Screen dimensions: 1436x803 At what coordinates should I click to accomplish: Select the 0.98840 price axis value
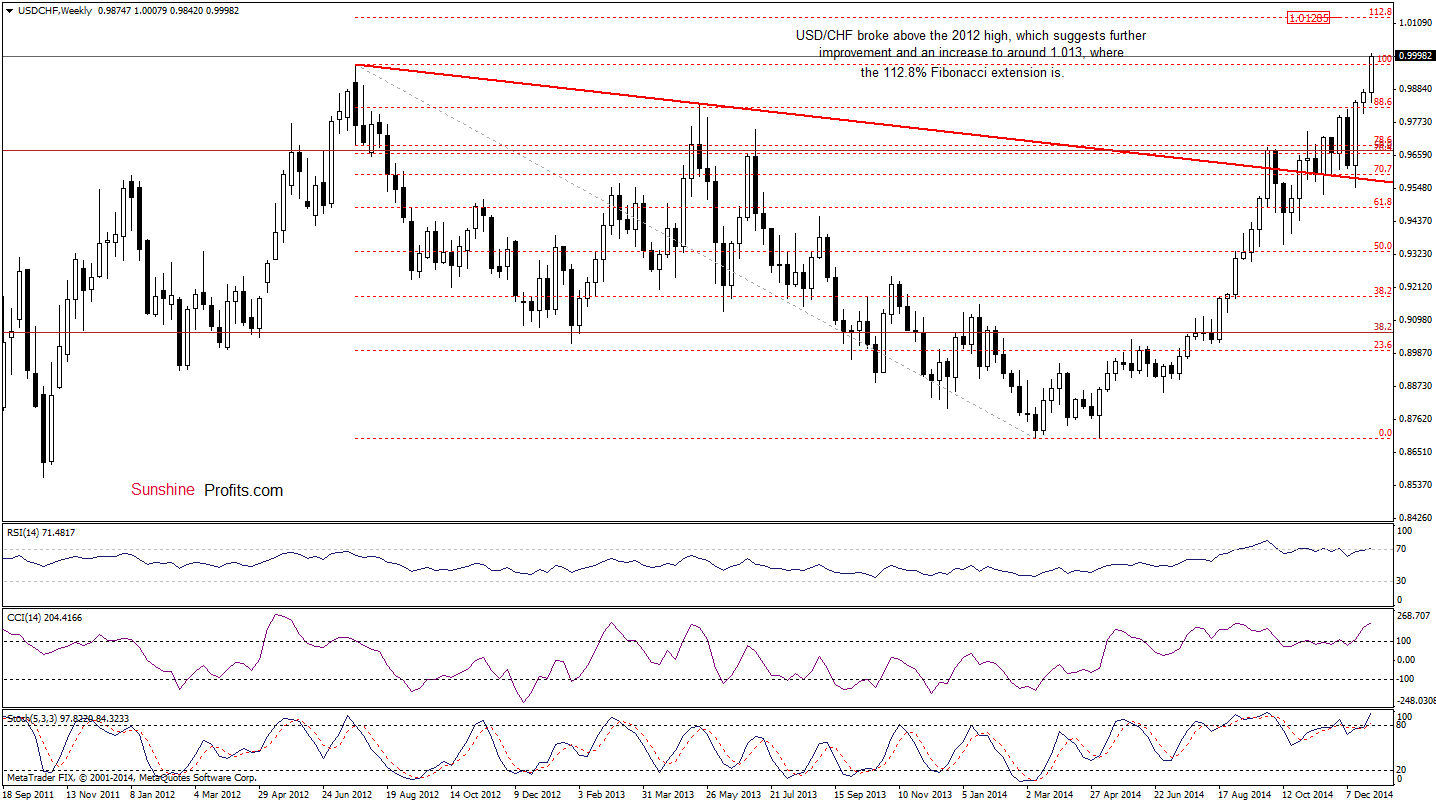tap(1415, 89)
